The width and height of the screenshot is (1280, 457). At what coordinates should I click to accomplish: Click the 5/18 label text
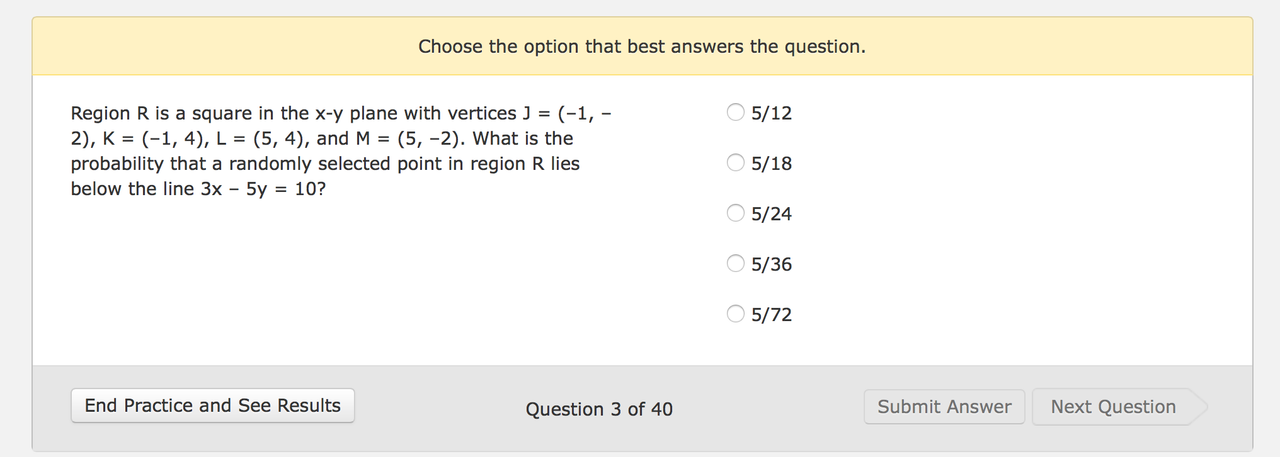(x=772, y=163)
